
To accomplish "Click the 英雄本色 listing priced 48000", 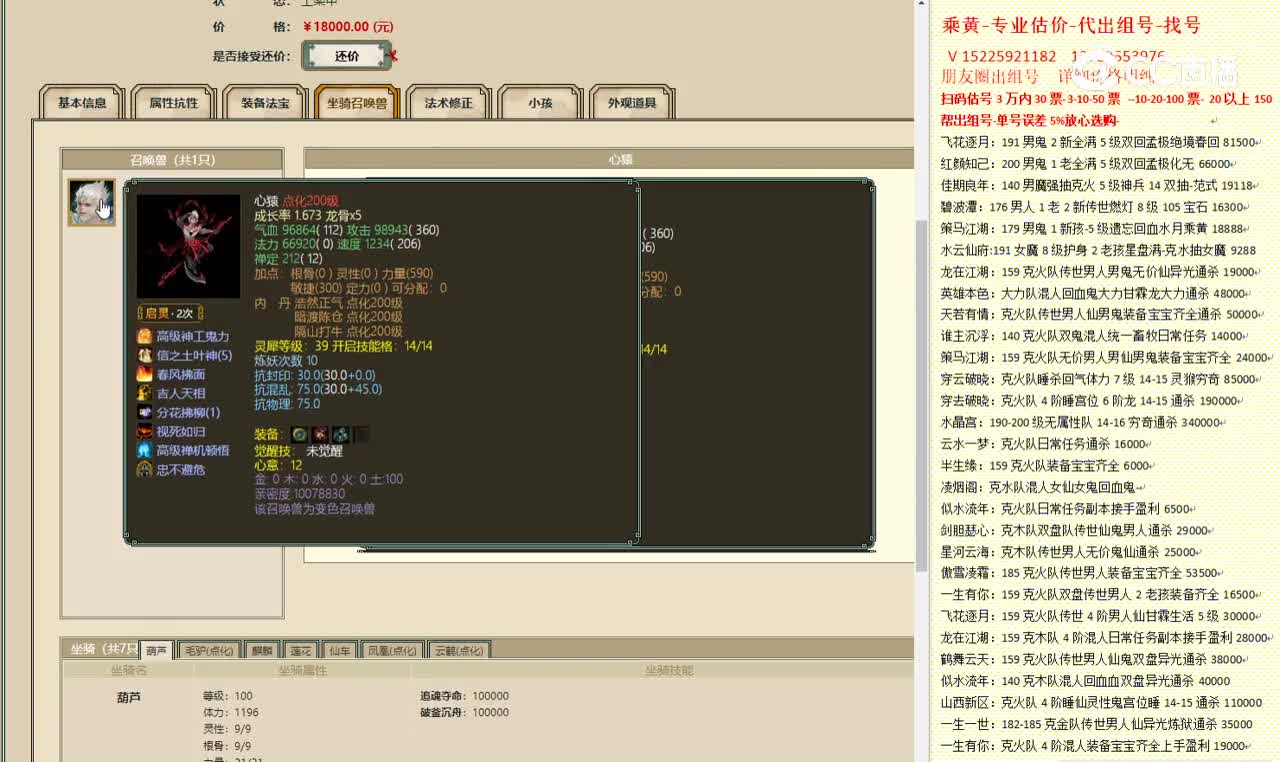I will click(1095, 294).
